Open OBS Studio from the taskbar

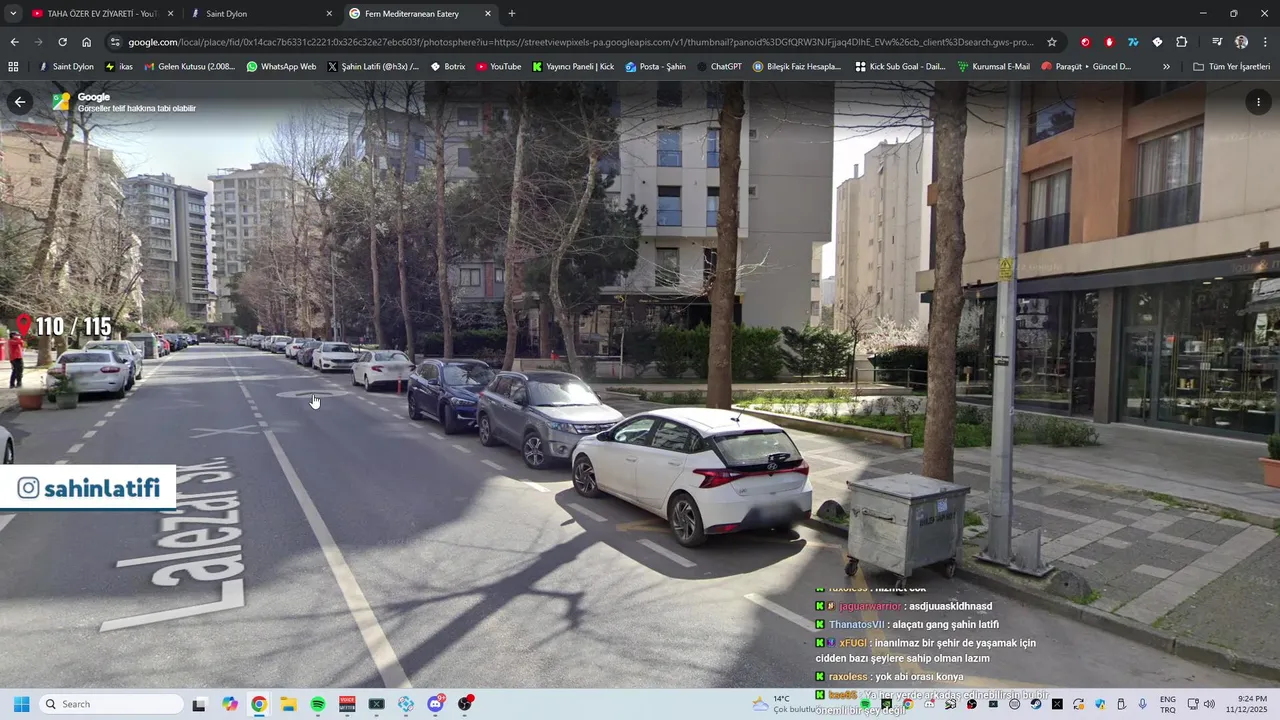coord(465,704)
